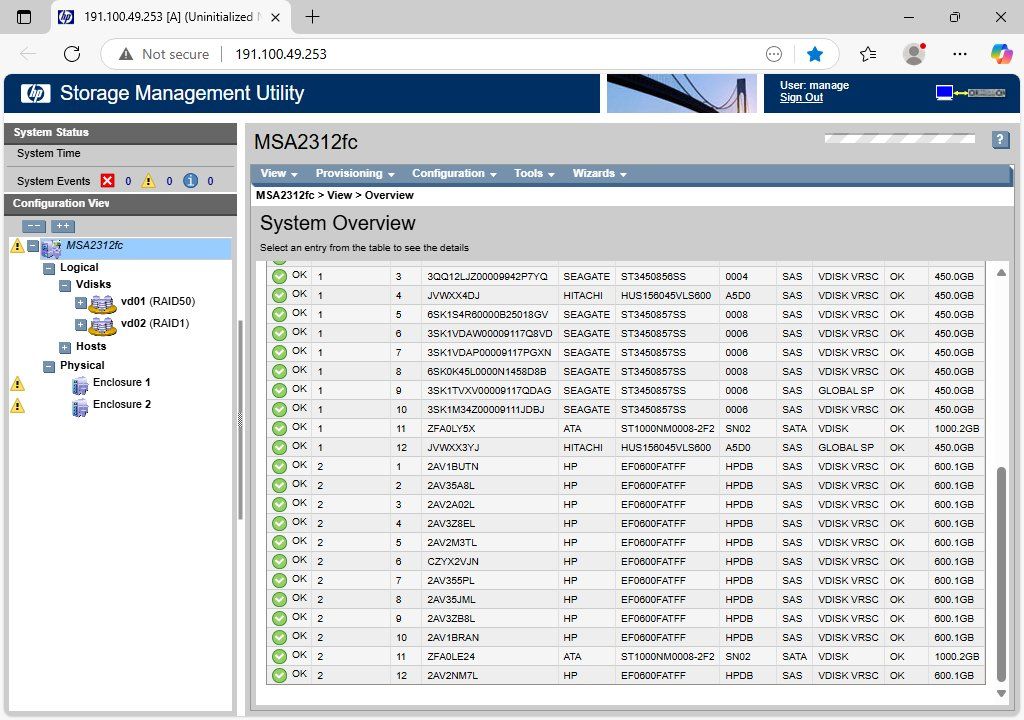The height and width of the screenshot is (720, 1024).
Task: Click the Sign Out link
Action: point(801,97)
